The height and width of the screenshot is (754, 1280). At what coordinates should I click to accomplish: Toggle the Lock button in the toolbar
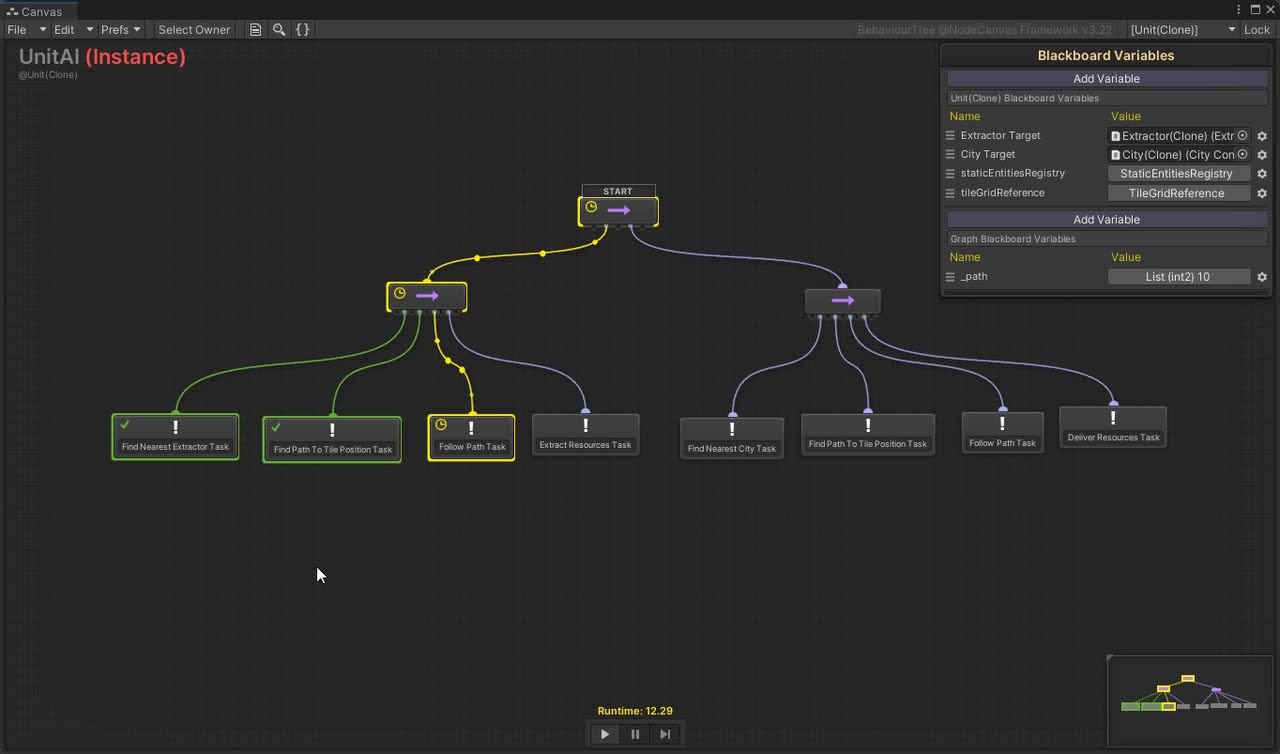coord(1257,29)
